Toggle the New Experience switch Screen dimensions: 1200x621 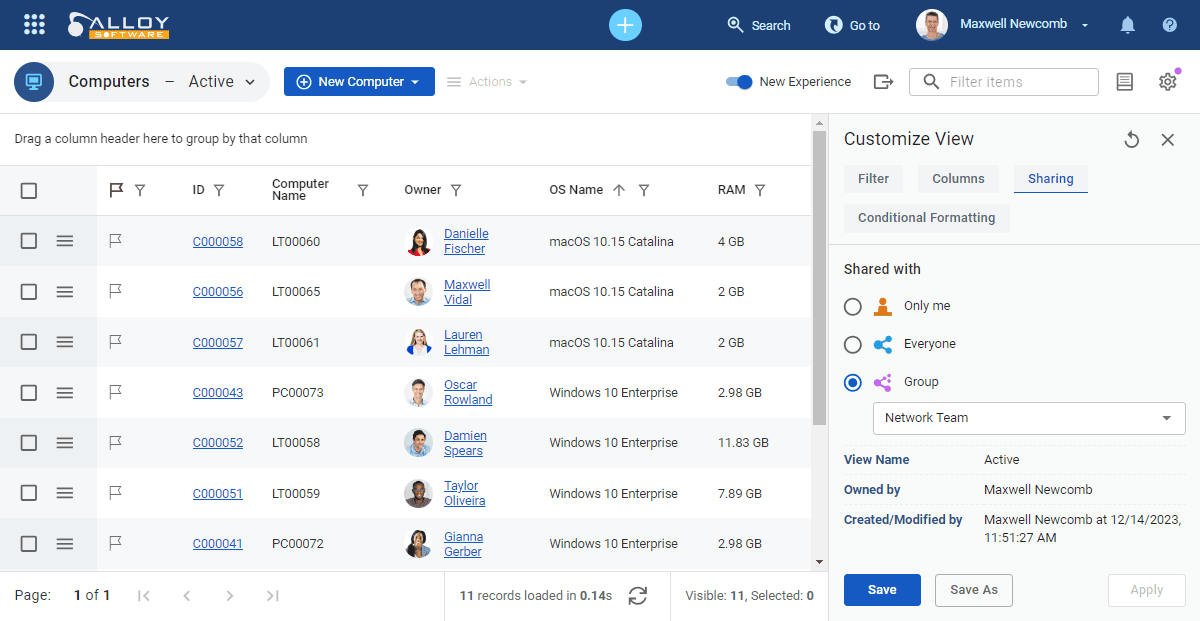(x=739, y=82)
